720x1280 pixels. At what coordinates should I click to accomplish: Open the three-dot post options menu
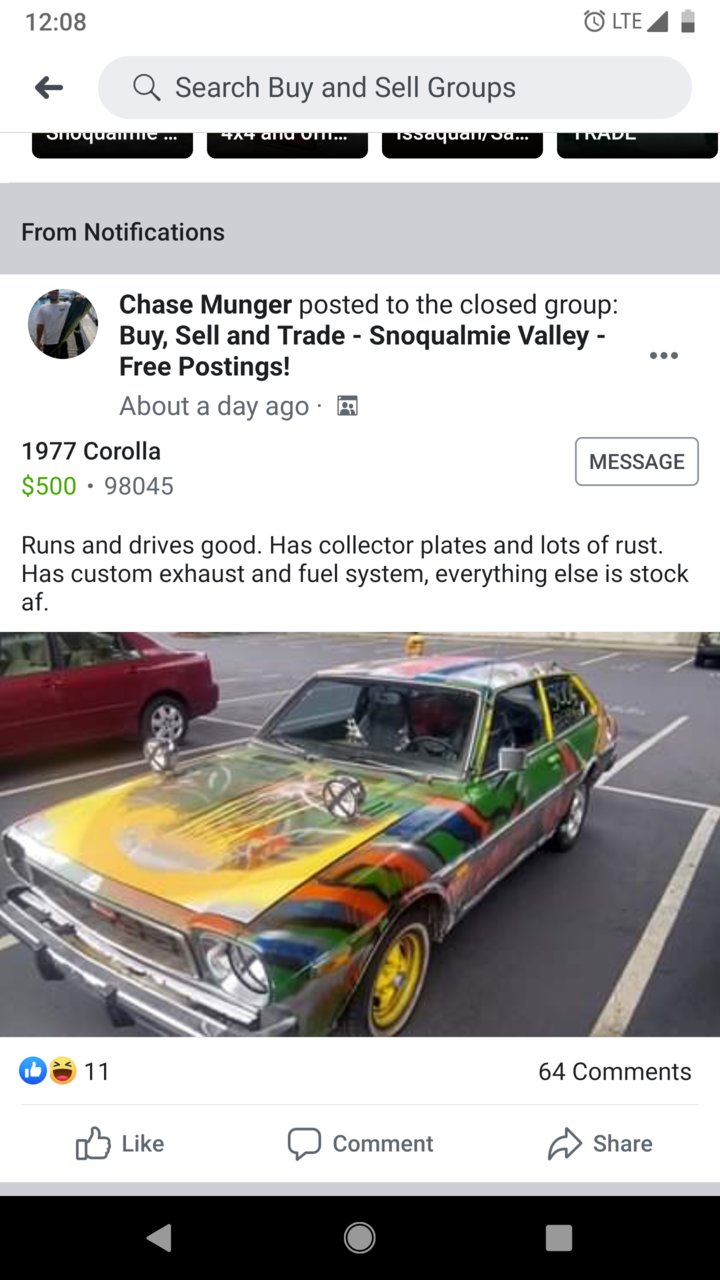[x=663, y=355]
